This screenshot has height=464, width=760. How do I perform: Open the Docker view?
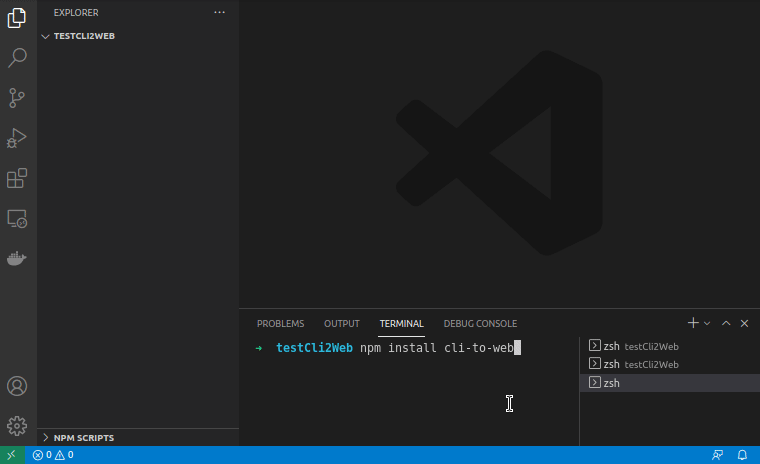[17, 258]
